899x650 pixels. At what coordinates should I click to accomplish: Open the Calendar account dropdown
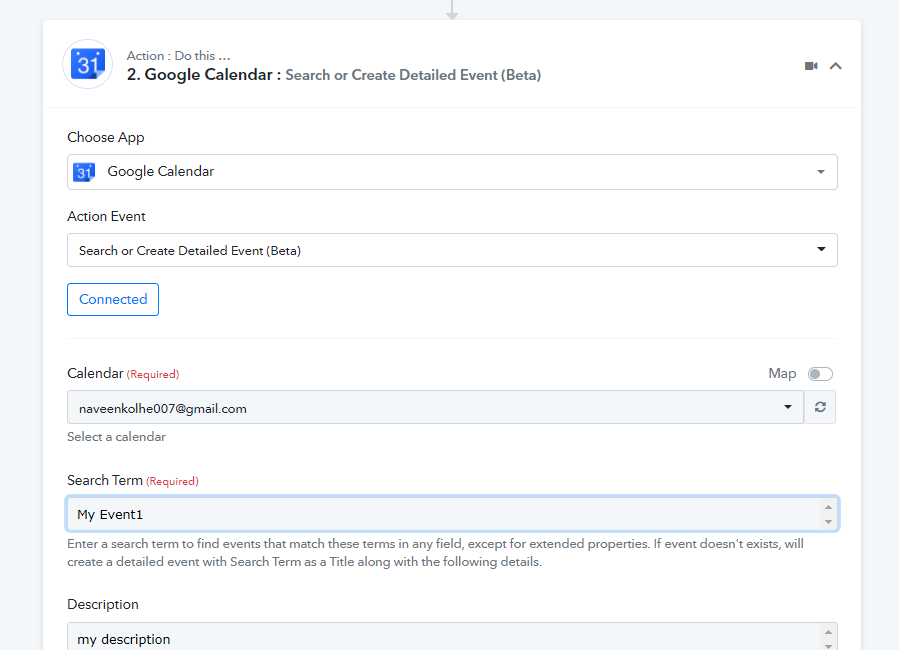[x=435, y=408]
